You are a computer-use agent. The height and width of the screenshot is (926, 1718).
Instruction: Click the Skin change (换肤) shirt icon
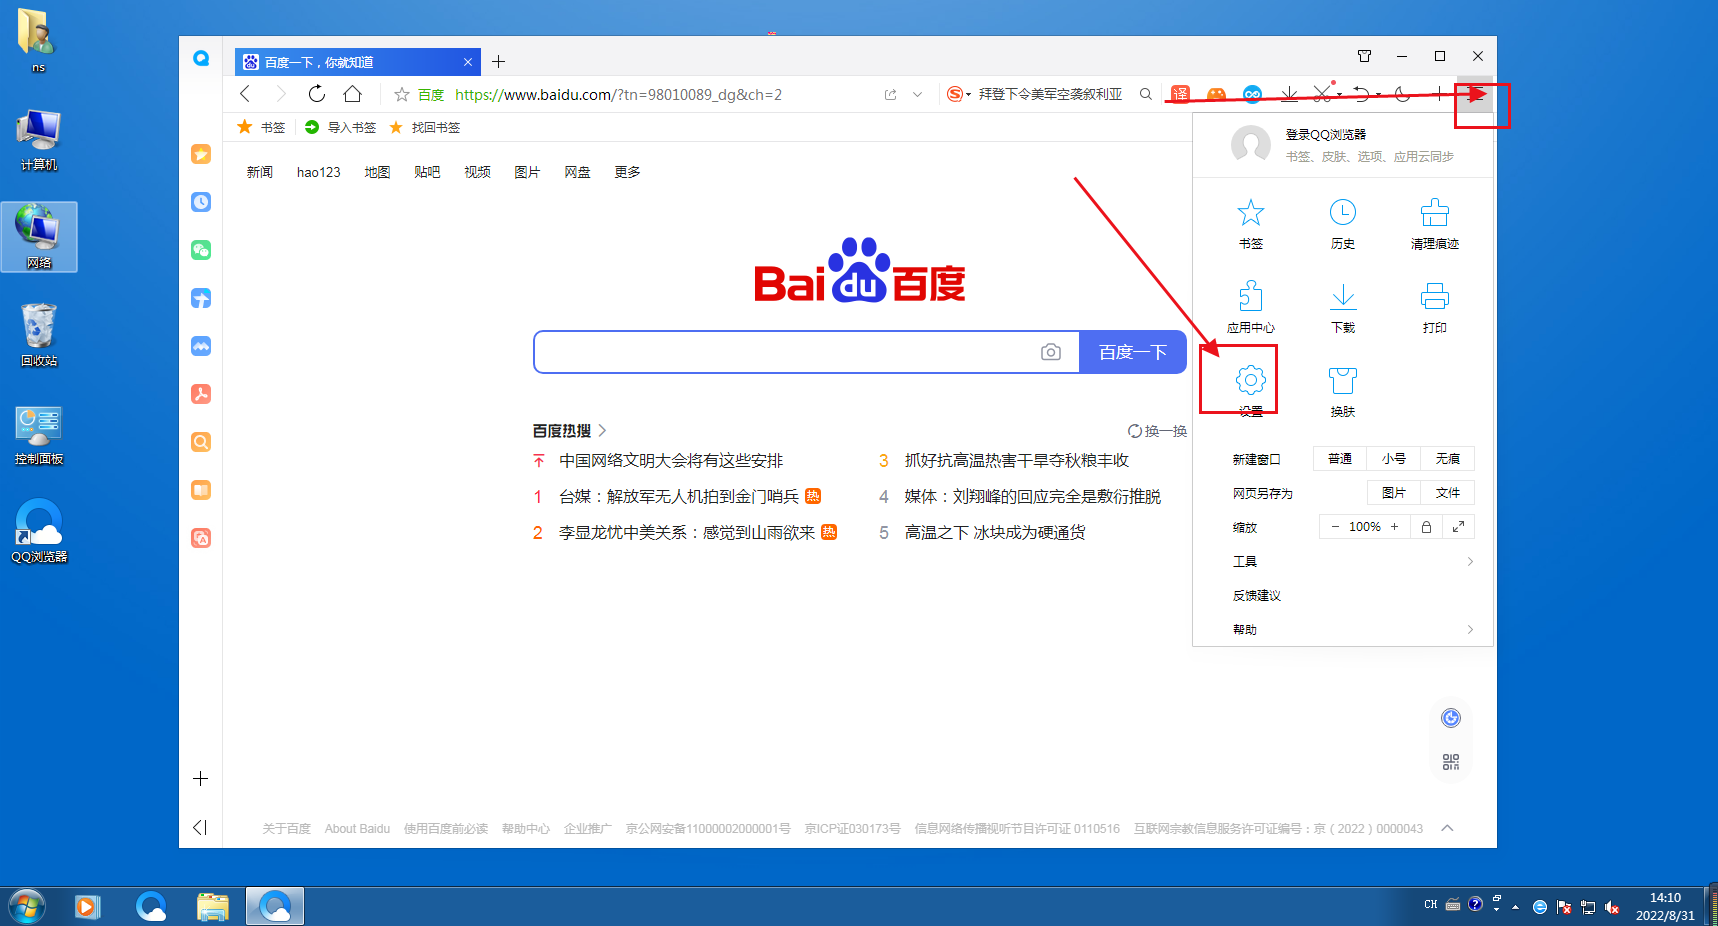click(x=1342, y=380)
